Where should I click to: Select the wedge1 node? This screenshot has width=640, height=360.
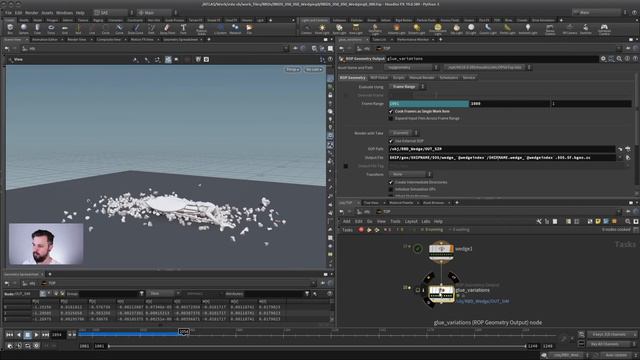point(441,249)
